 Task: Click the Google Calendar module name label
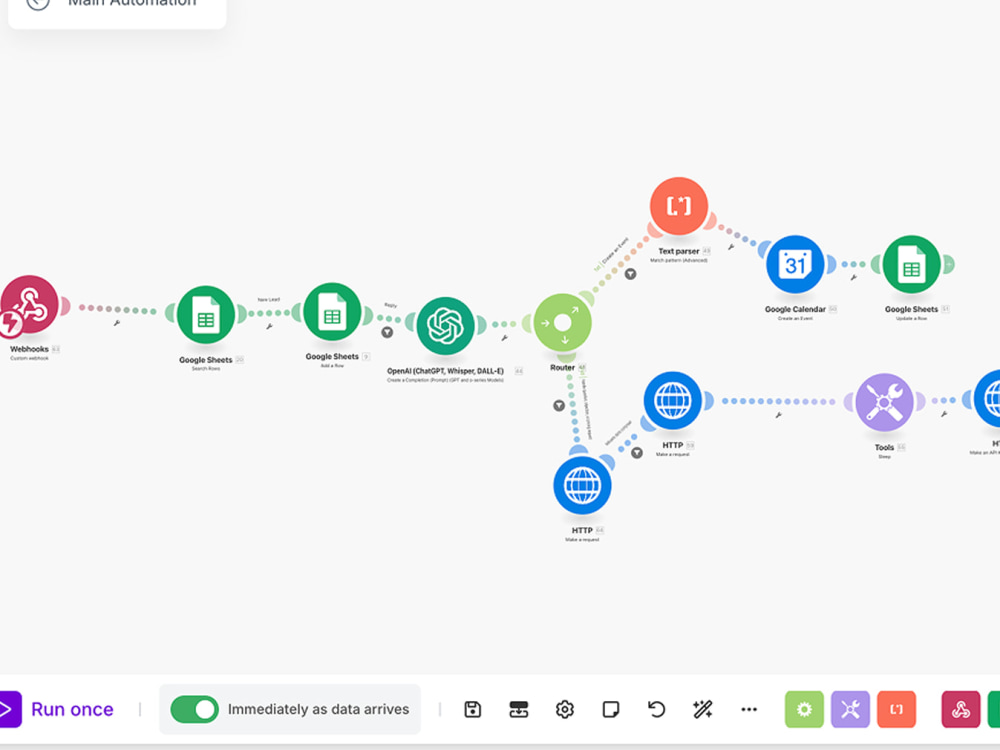click(x=795, y=309)
